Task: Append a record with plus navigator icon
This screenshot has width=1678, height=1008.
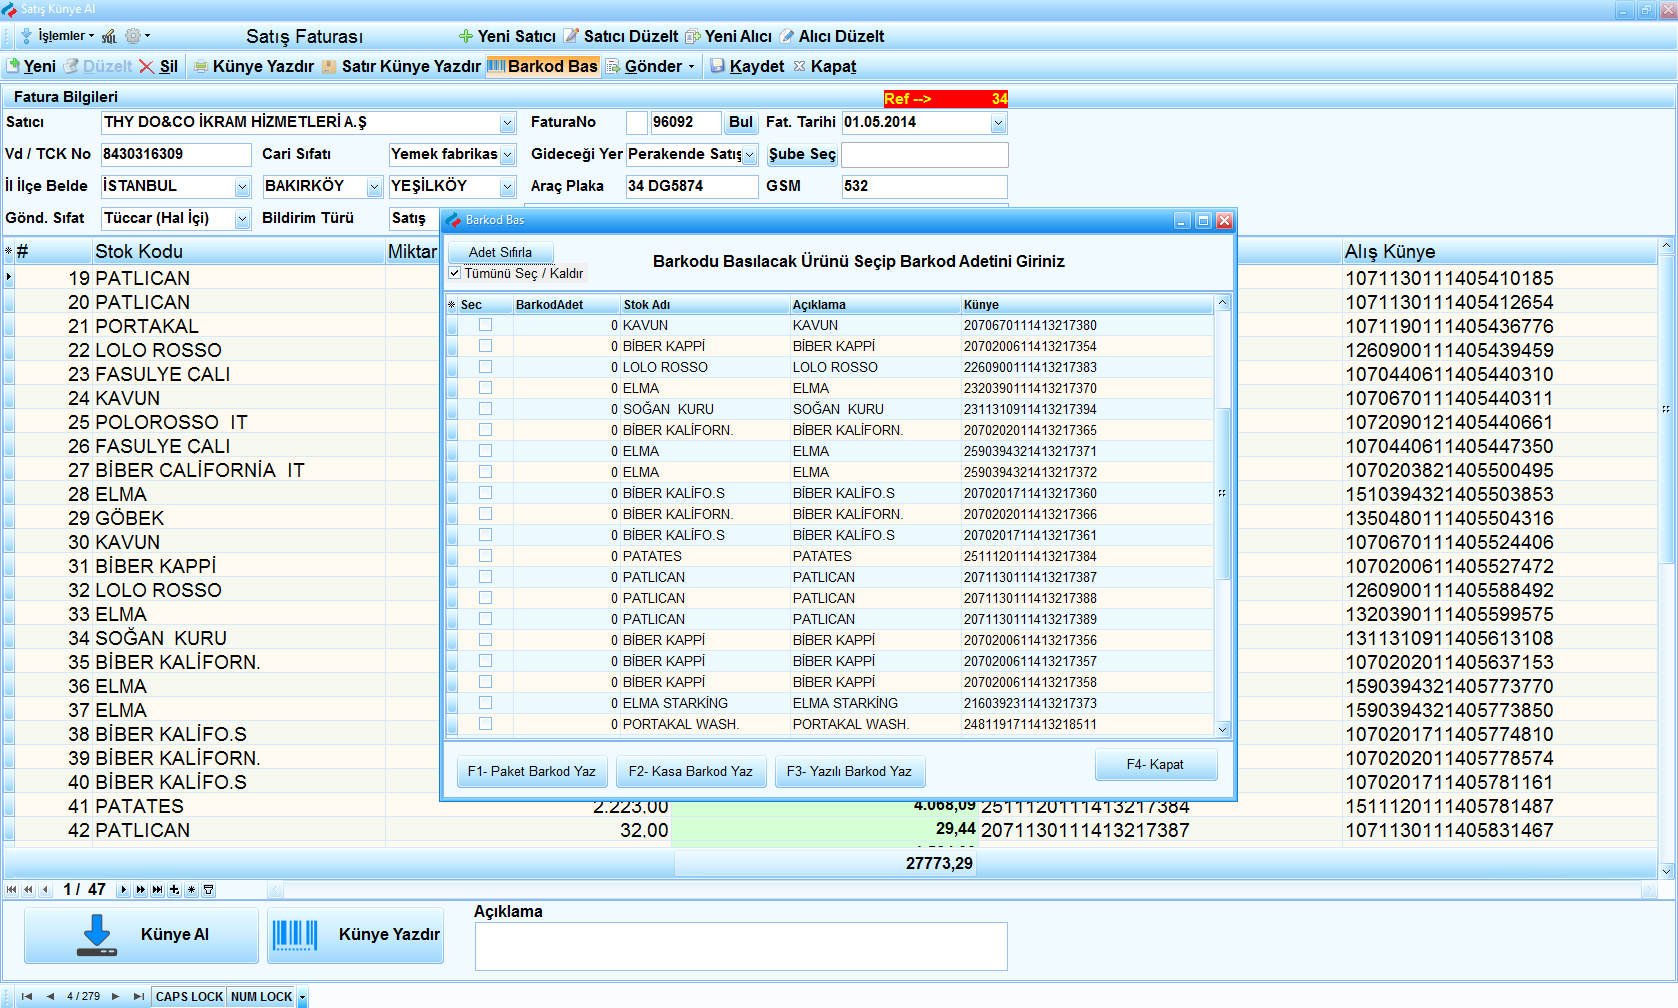Action: pos(175,889)
